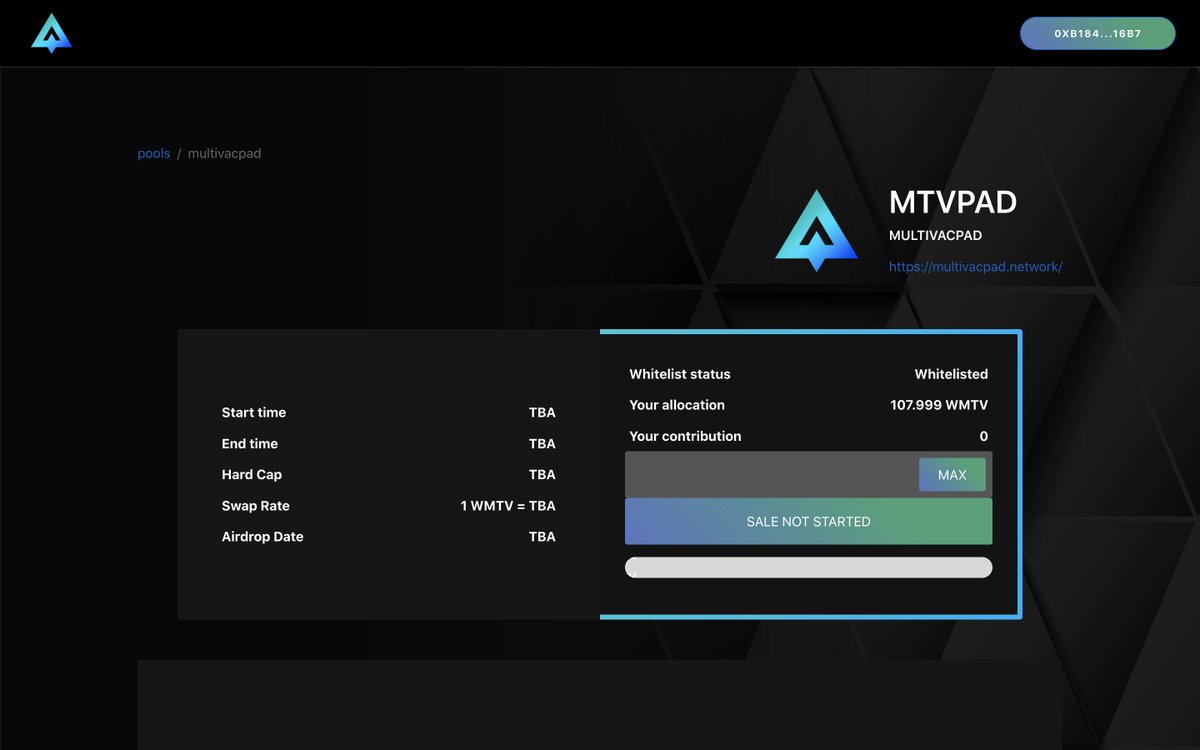Click the MULTIVACPAD subtitle
The height and width of the screenshot is (750, 1200).
935,236
